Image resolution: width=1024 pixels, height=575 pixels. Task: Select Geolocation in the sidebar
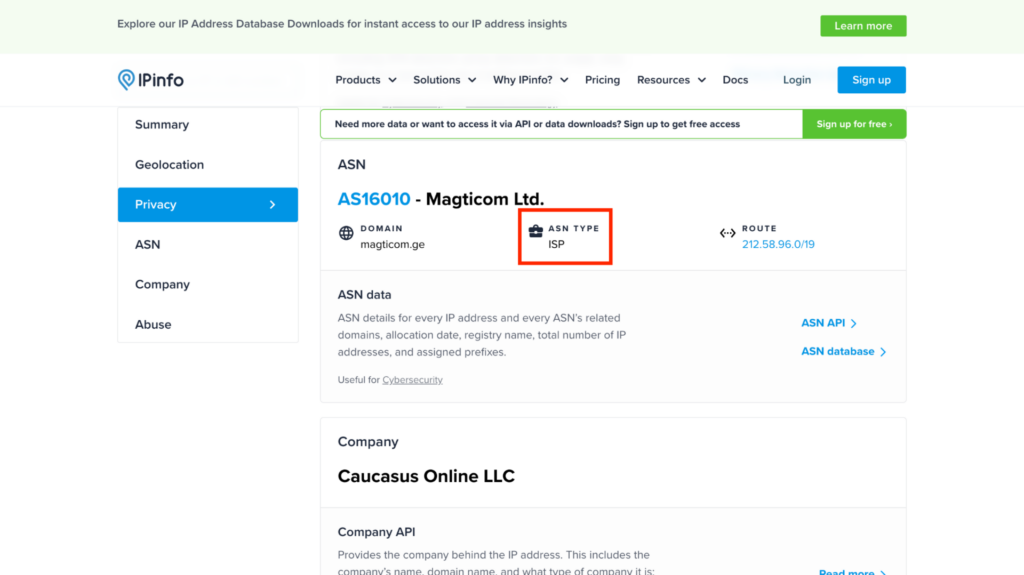(208, 165)
